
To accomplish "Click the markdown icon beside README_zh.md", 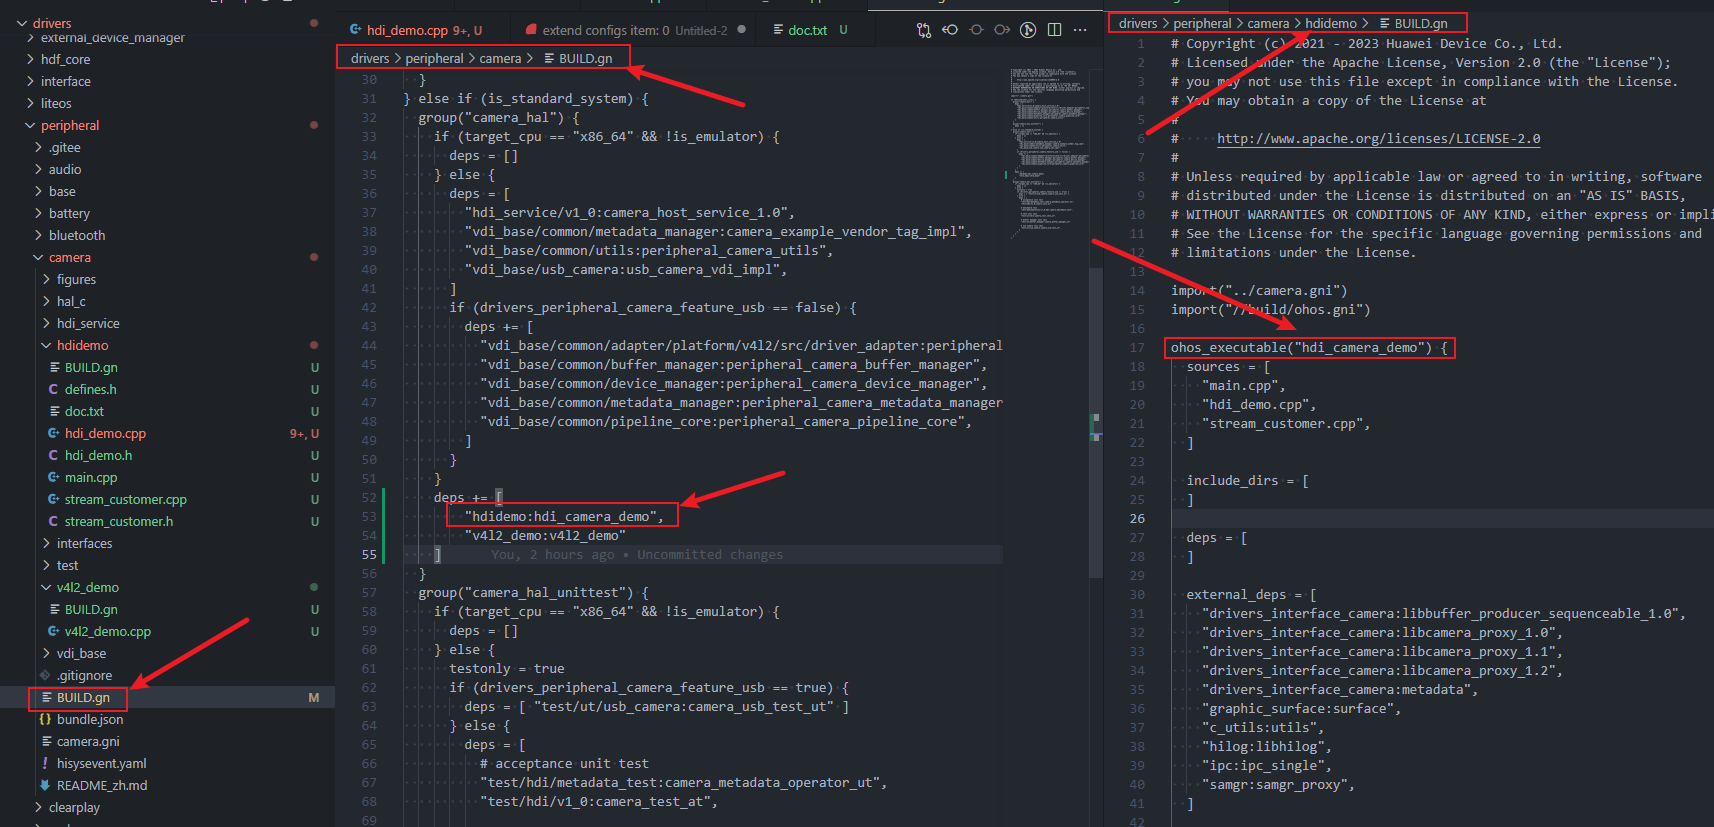I will click(x=45, y=785).
